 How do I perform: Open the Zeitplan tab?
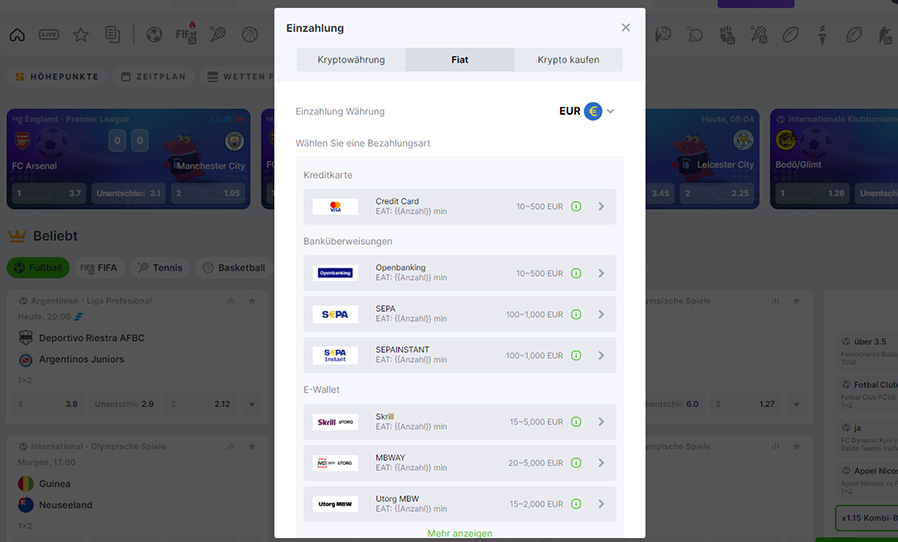[x=153, y=76]
